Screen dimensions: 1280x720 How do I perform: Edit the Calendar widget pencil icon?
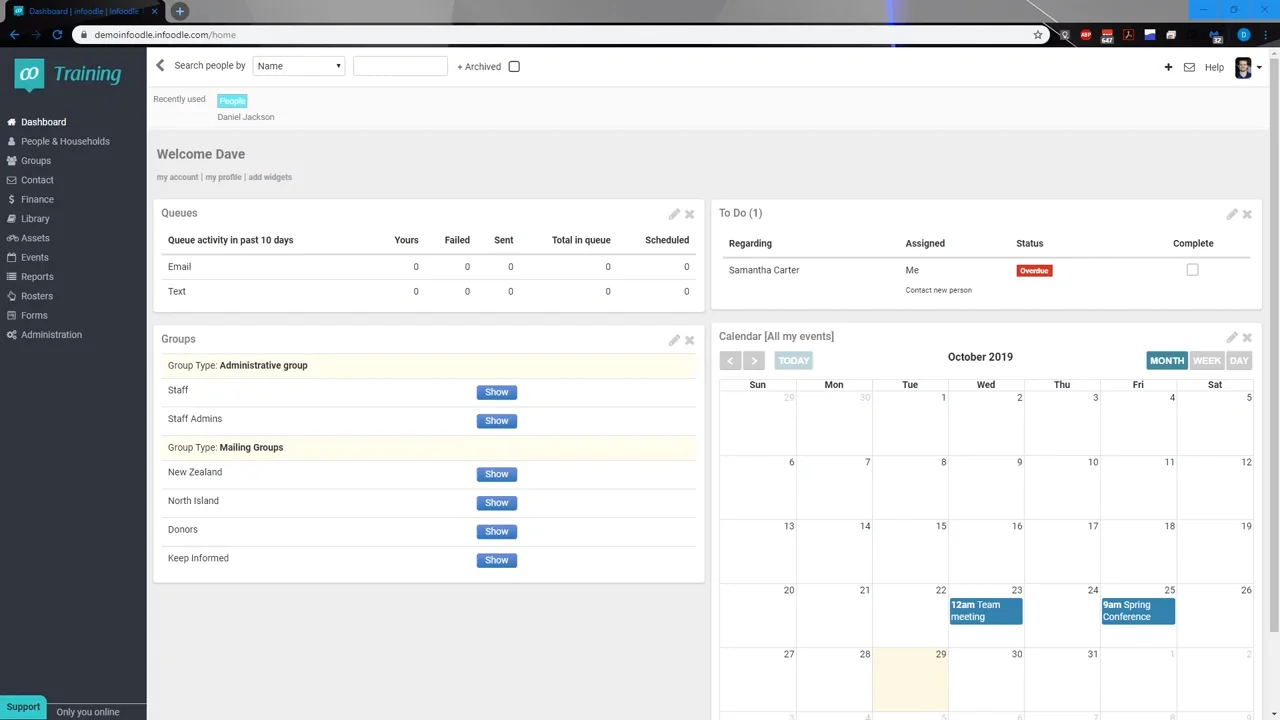coord(1232,337)
